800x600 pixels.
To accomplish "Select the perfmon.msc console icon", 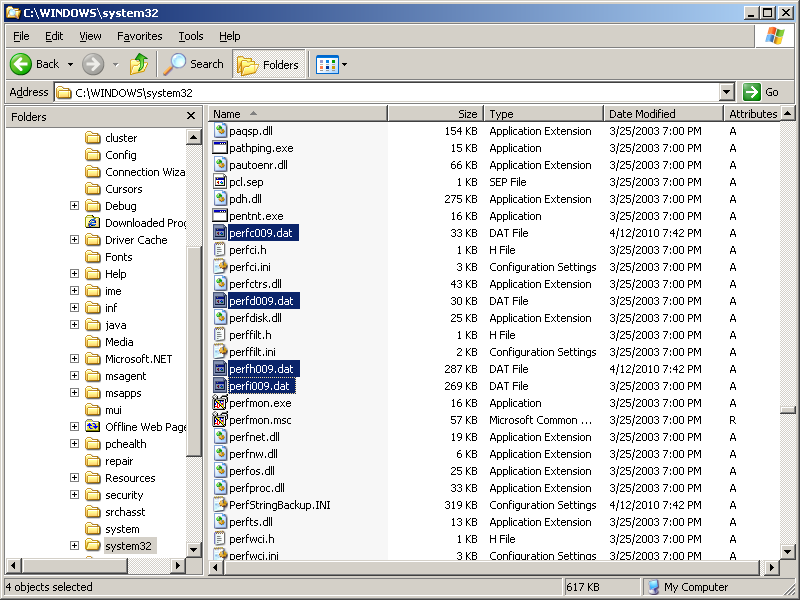I will tap(220, 420).
